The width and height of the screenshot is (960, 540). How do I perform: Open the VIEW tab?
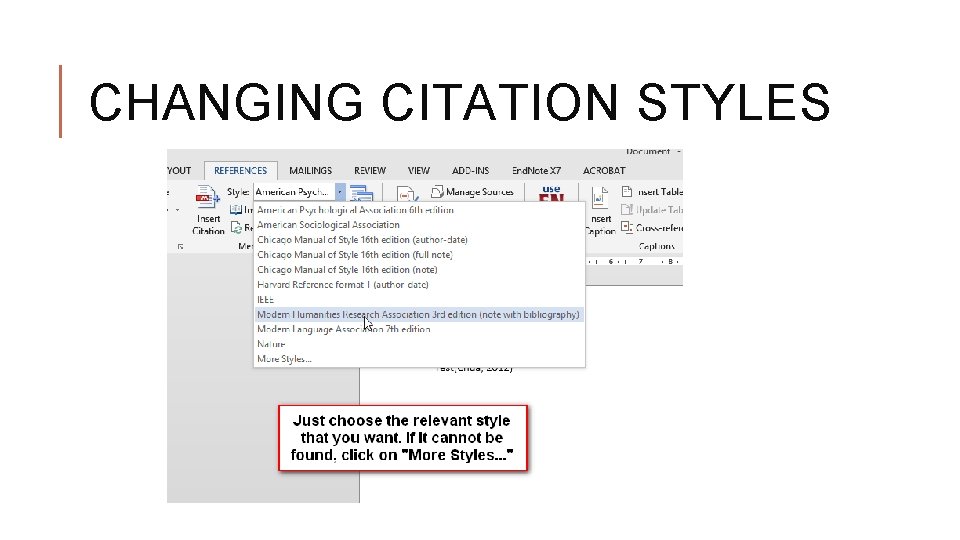click(x=419, y=171)
